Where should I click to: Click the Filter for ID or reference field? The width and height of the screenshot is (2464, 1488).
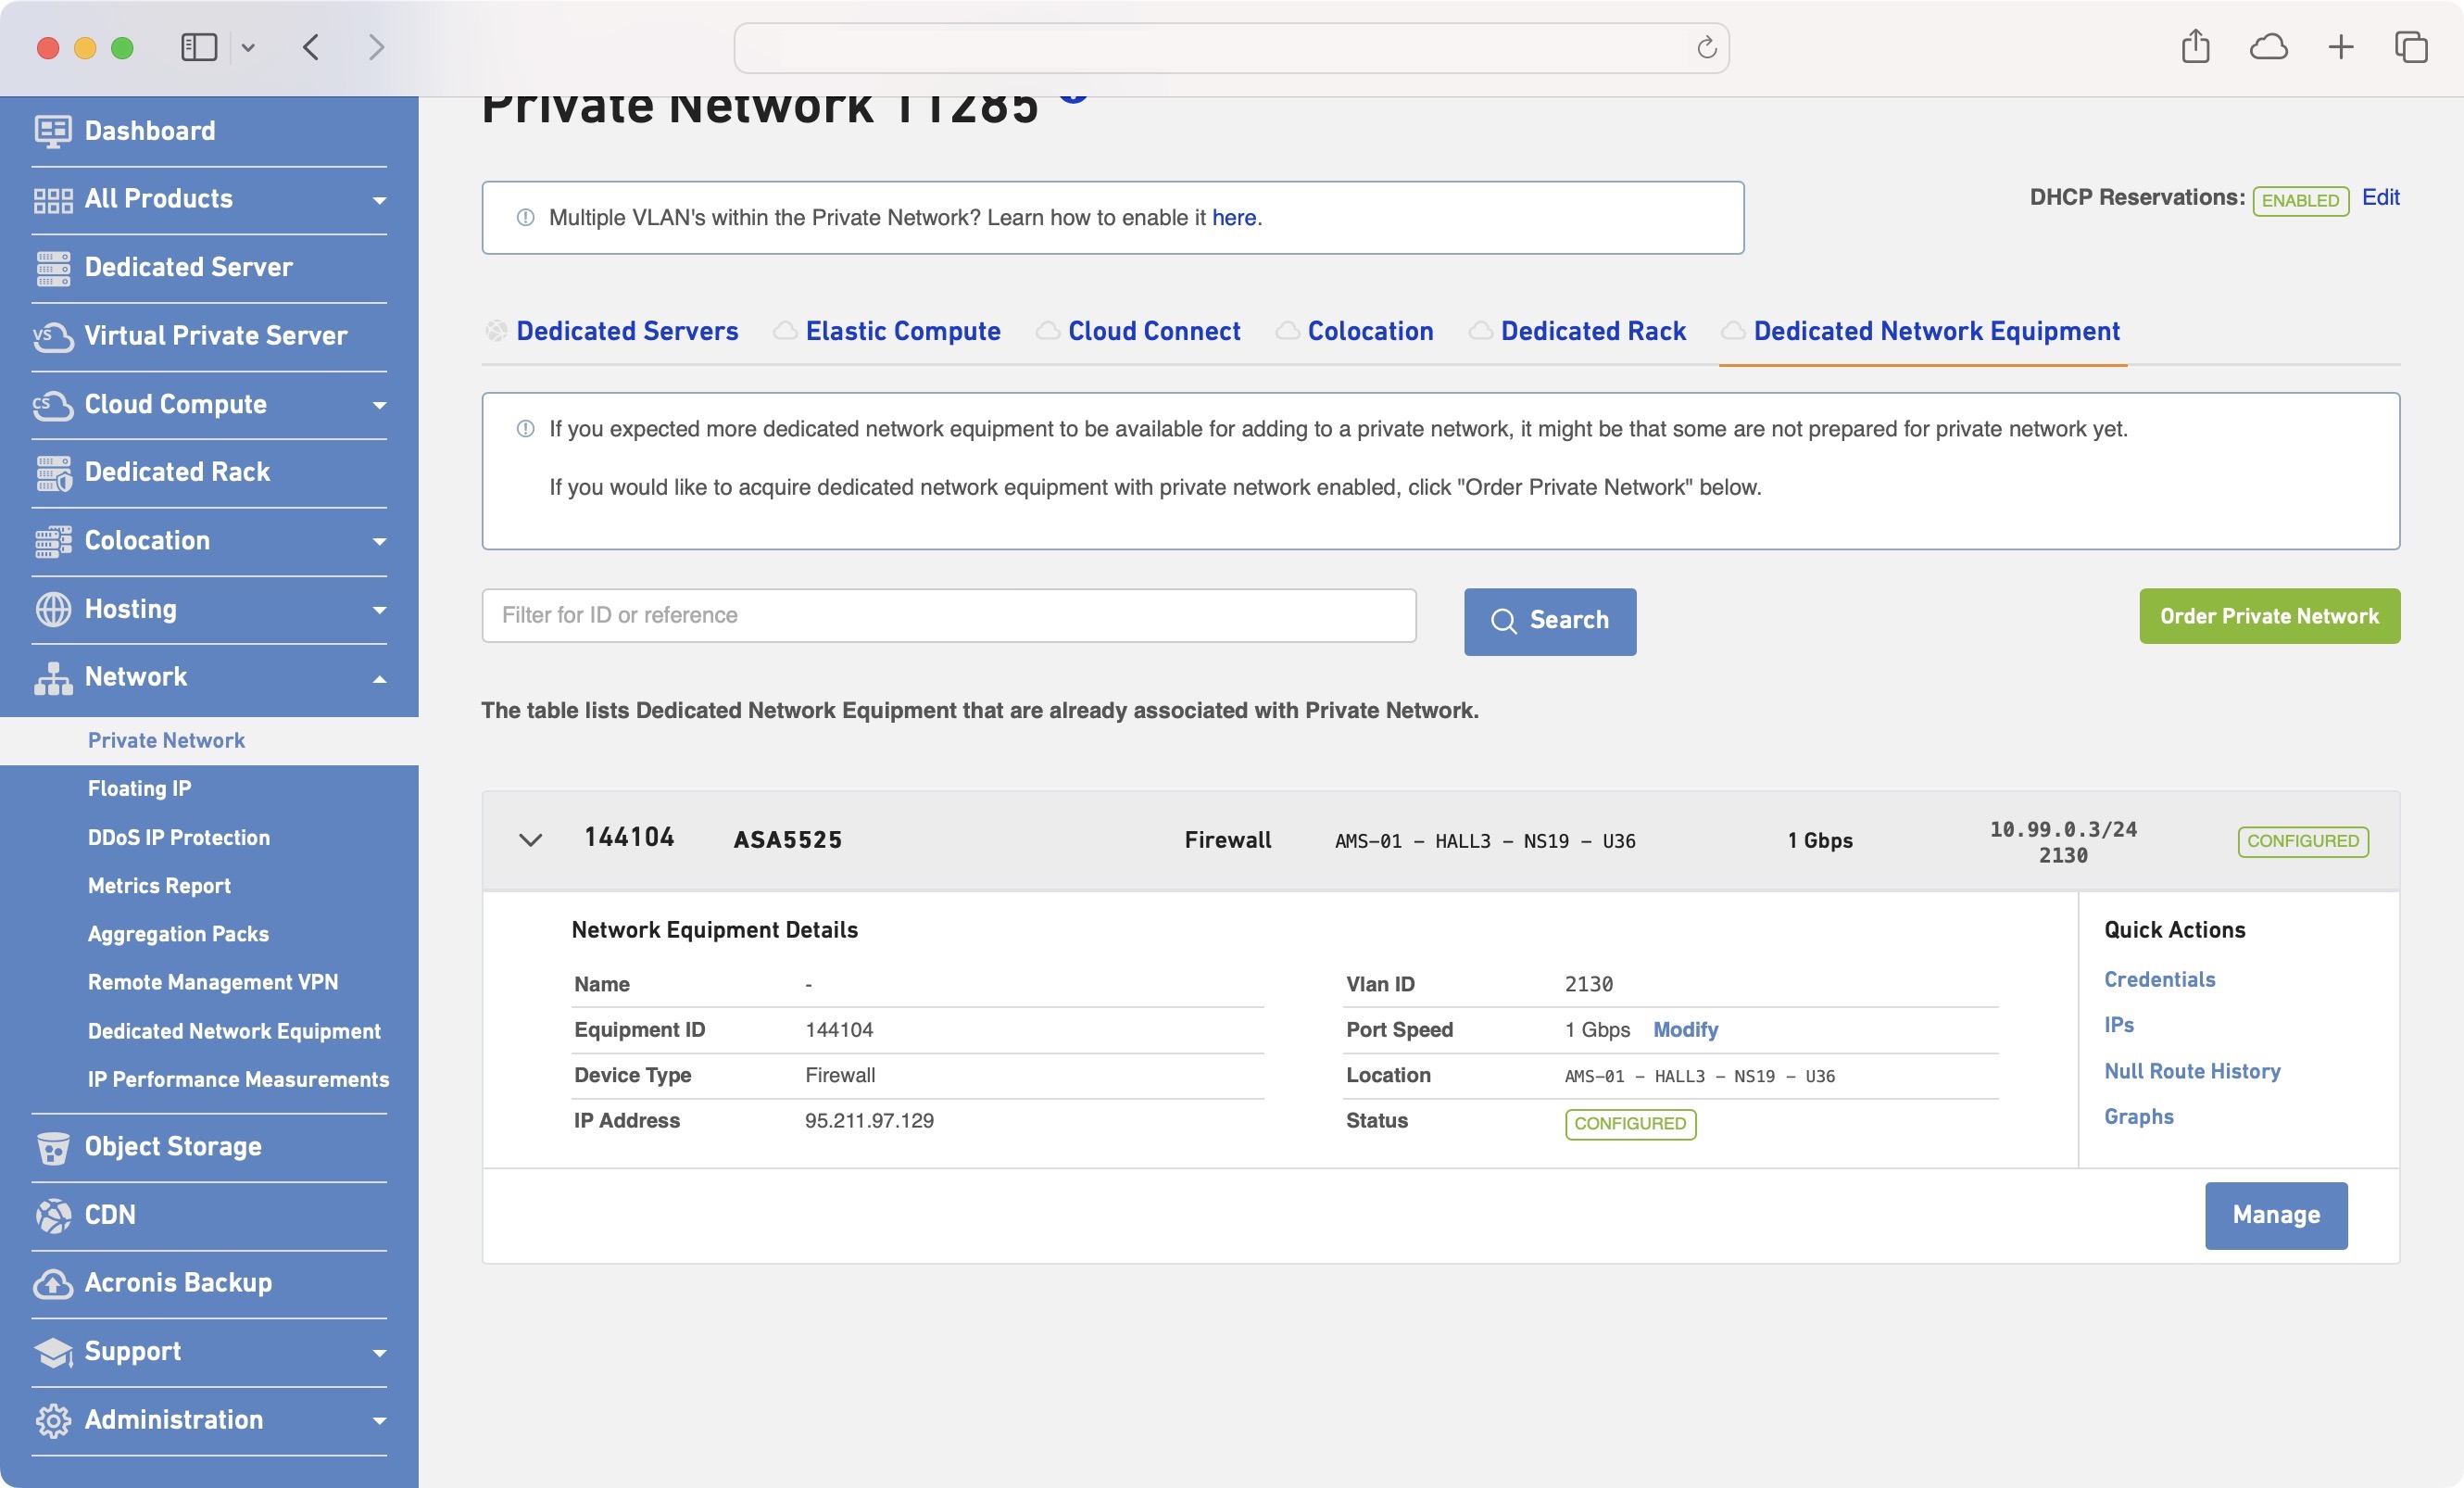[949, 615]
